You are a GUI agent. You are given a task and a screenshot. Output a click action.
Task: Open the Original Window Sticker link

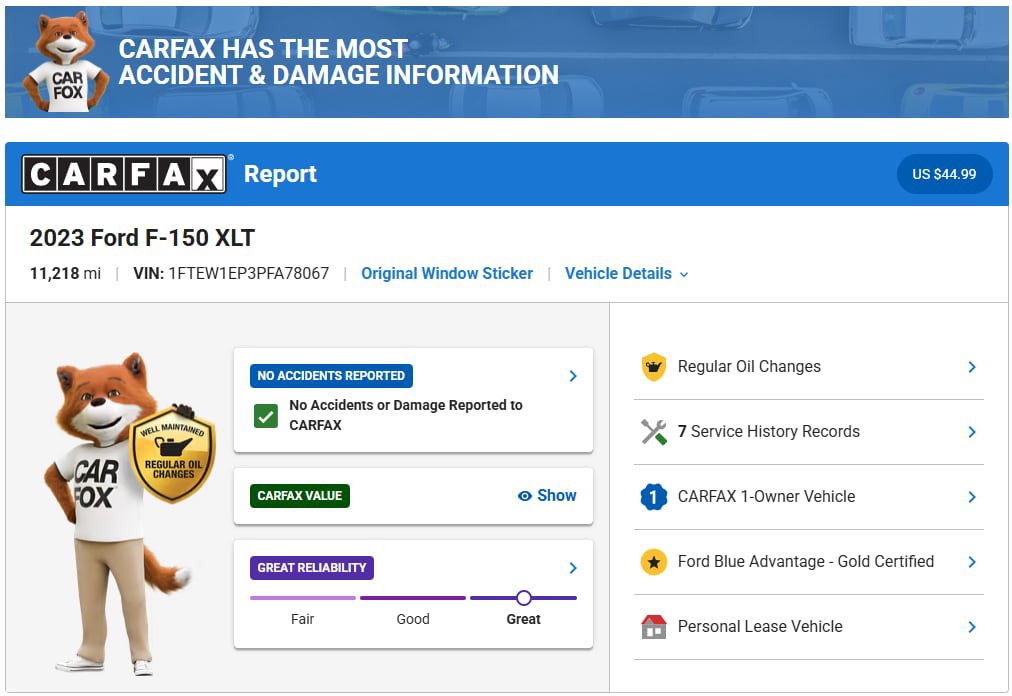pos(447,274)
